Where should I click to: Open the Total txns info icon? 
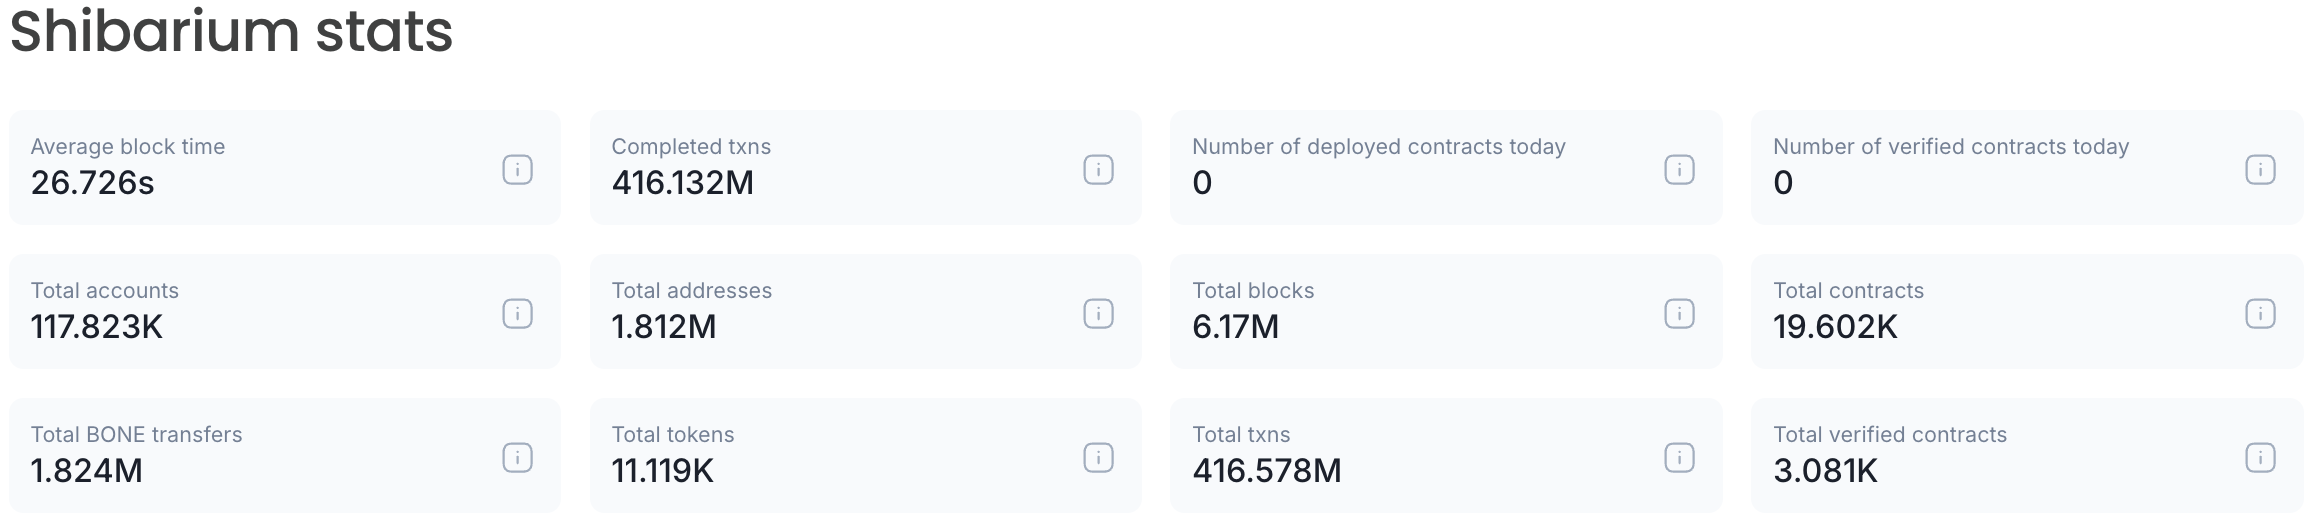[x=1679, y=458]
